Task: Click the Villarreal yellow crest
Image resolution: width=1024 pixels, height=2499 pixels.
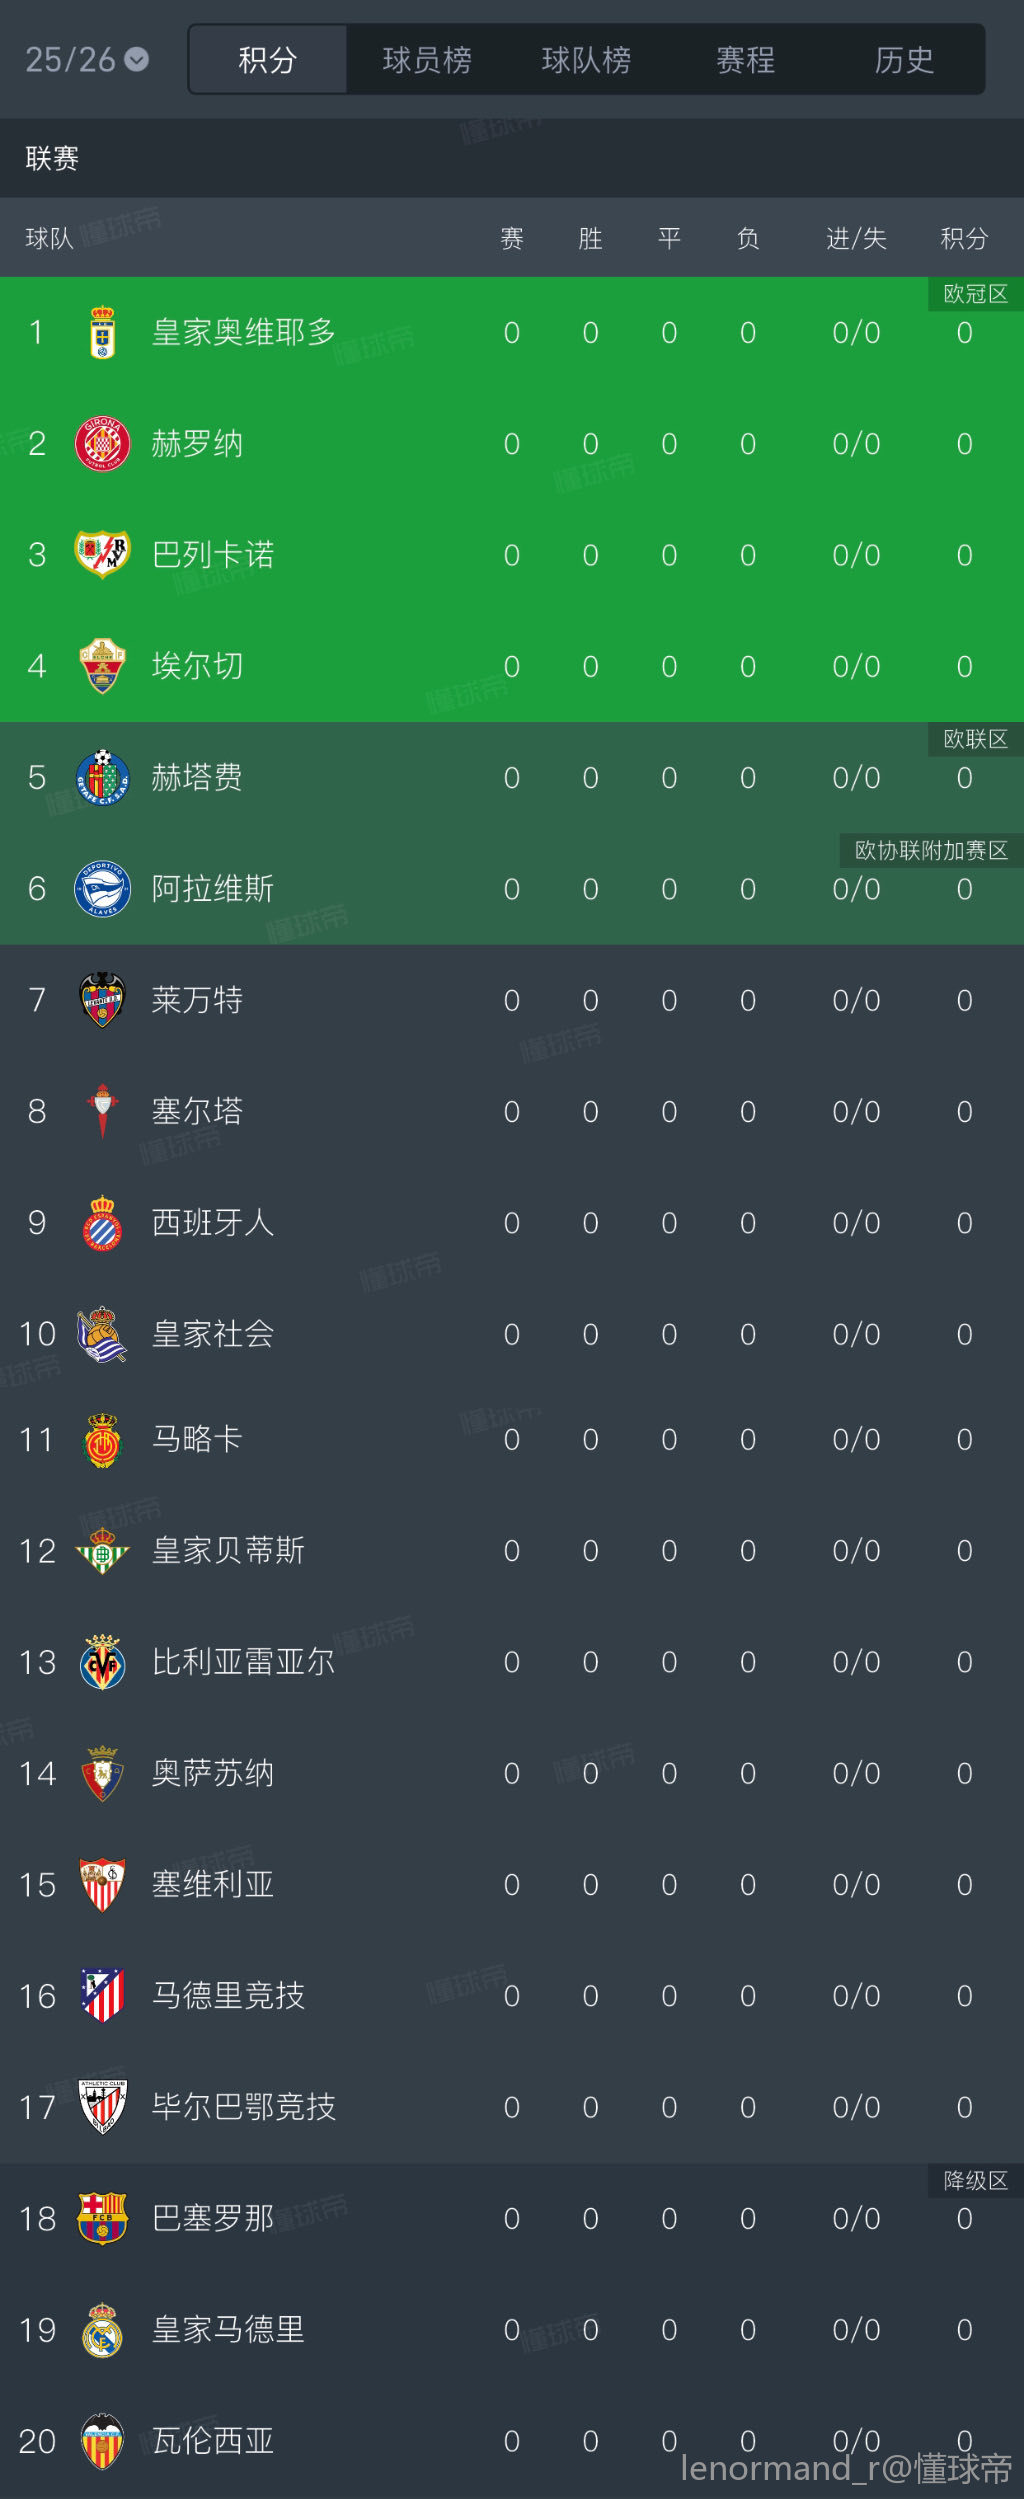Action: point(102,1662)
